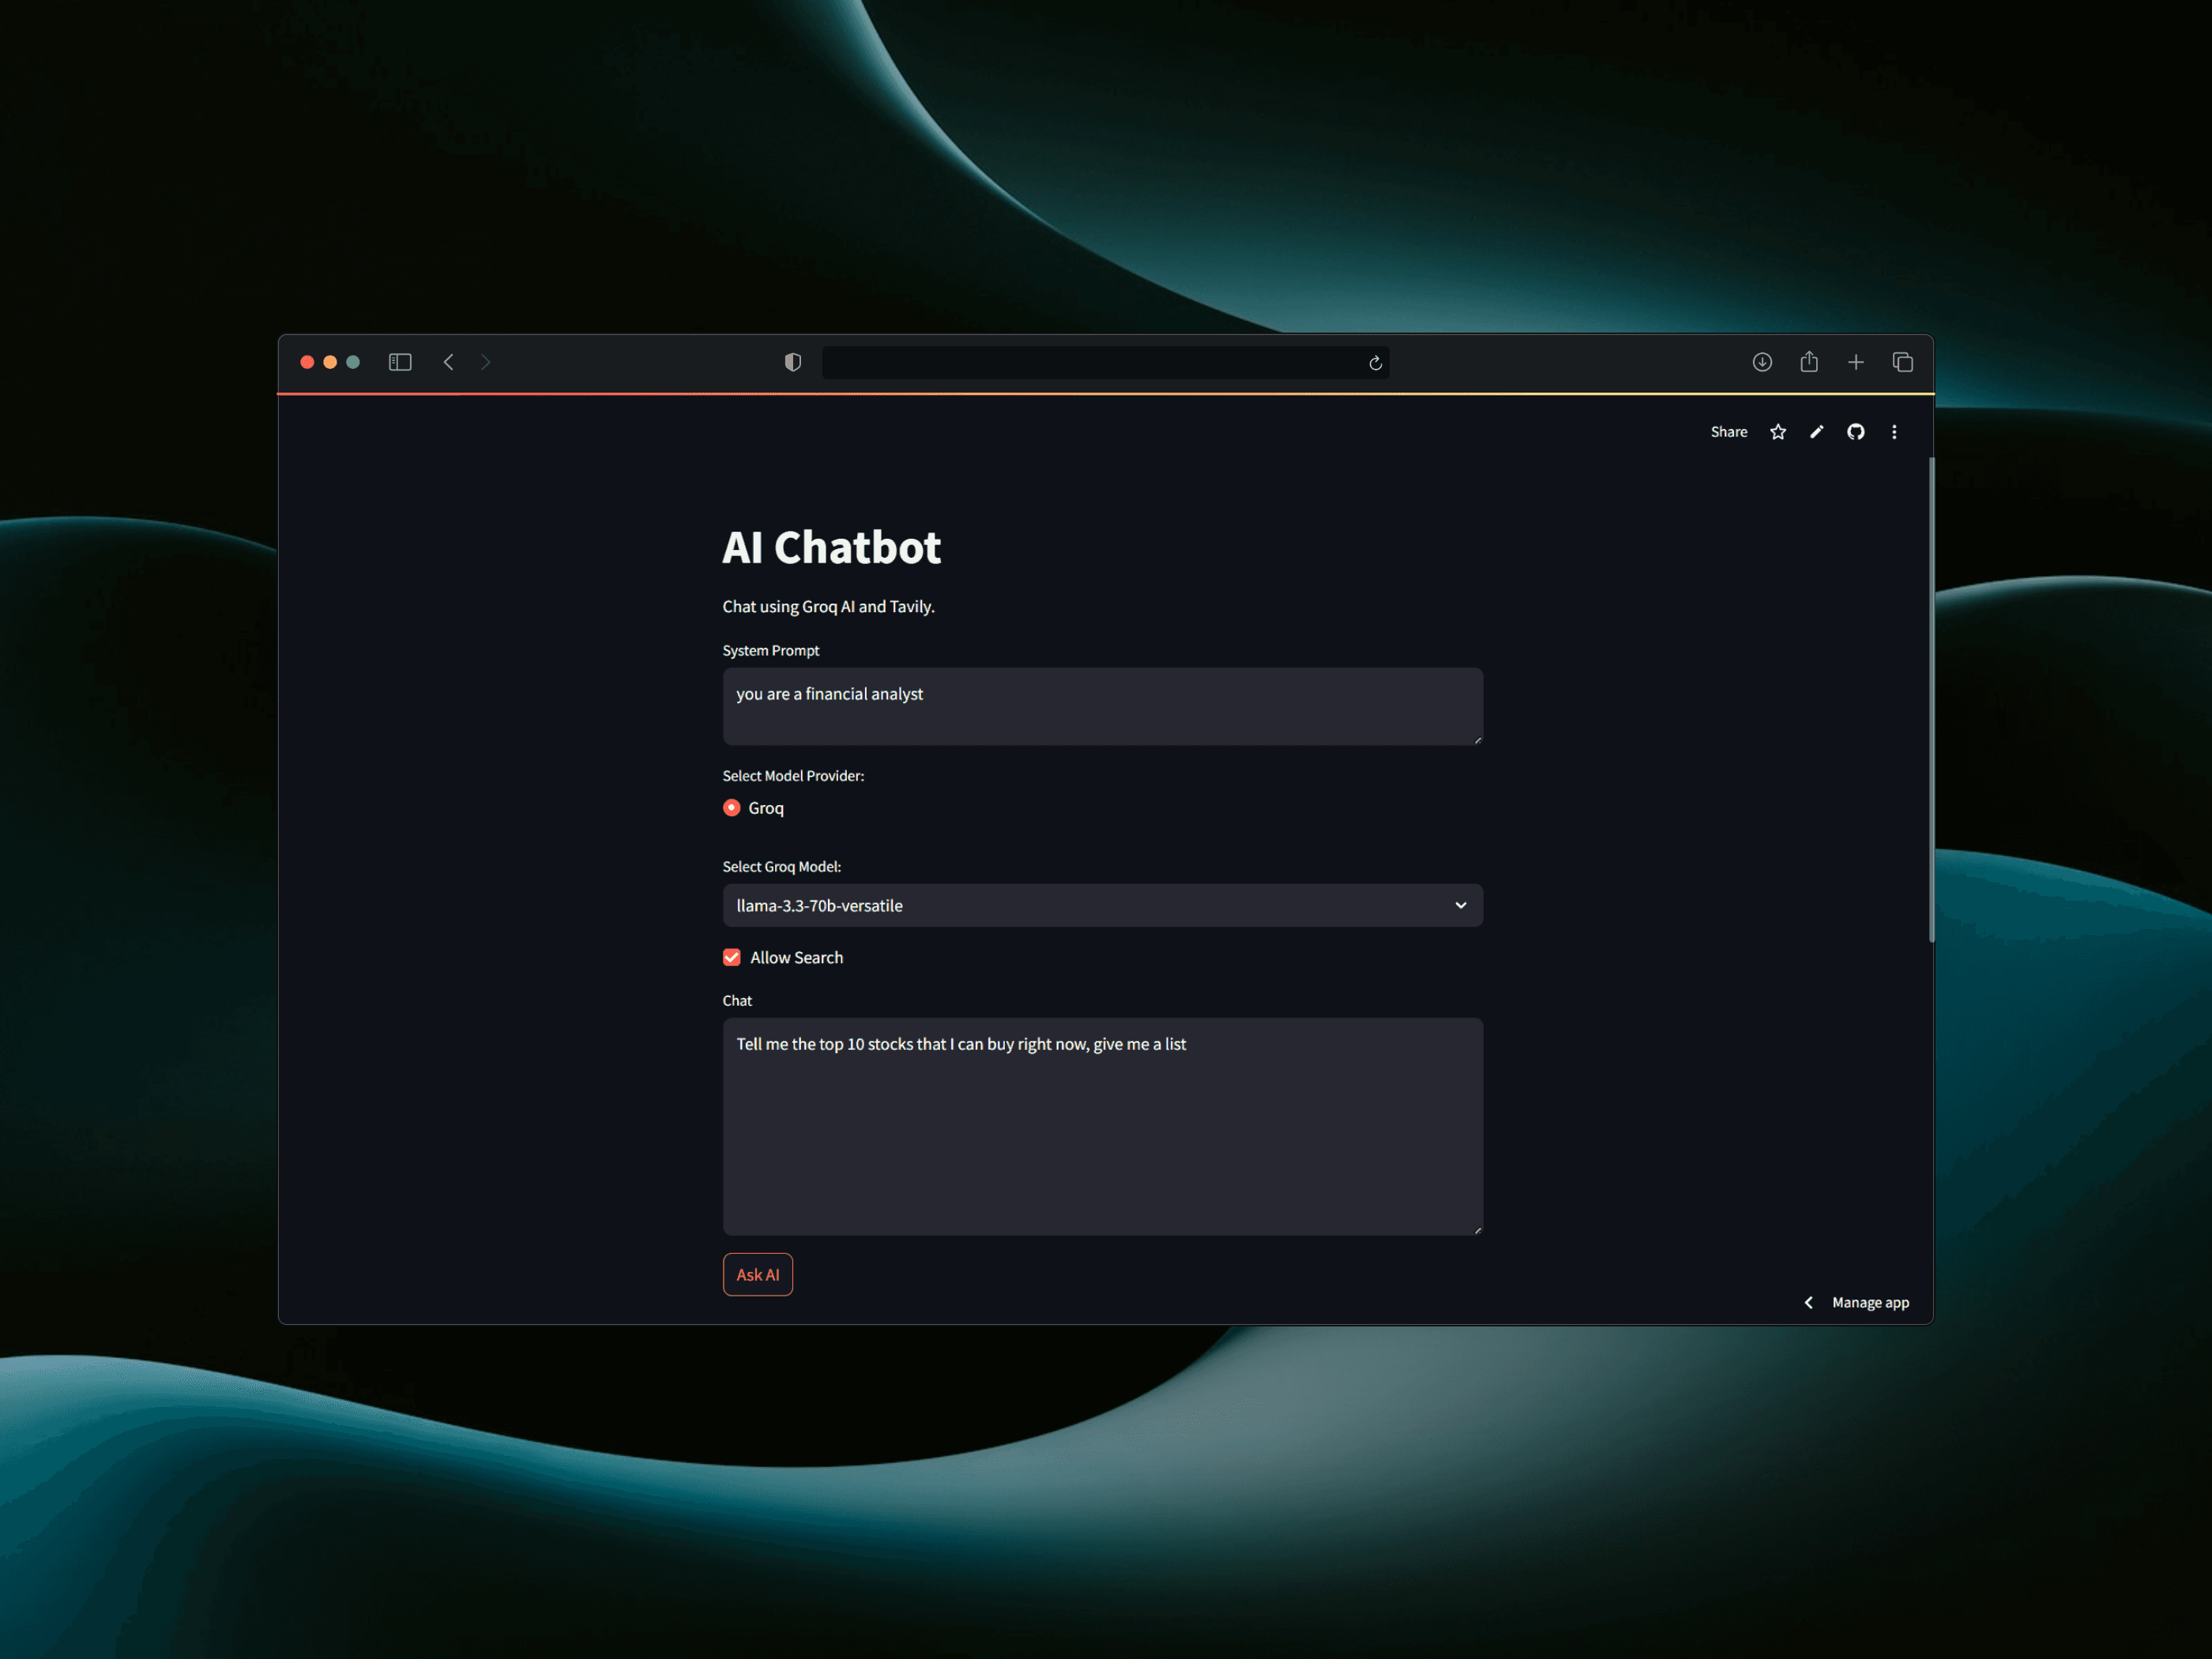The width and height of the screenshot is (2212, 1659).
Task: Open the GitHub repository icon
Action: coord(1855,431)
